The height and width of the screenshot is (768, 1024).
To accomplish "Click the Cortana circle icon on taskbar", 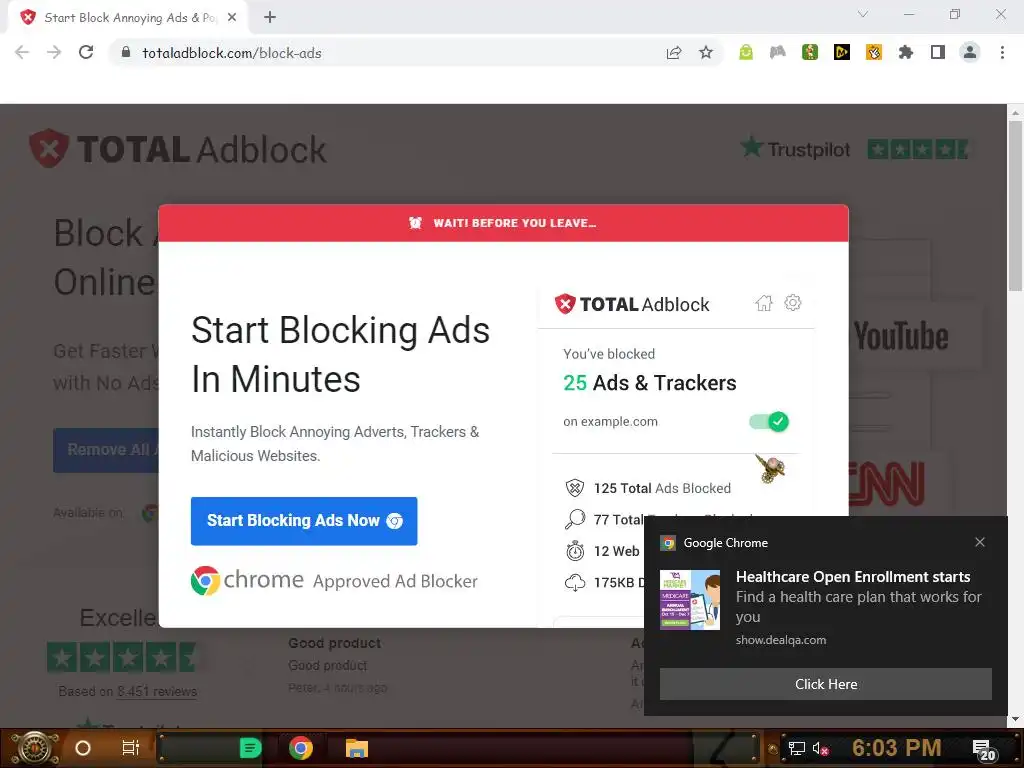I will click(83, 748).
